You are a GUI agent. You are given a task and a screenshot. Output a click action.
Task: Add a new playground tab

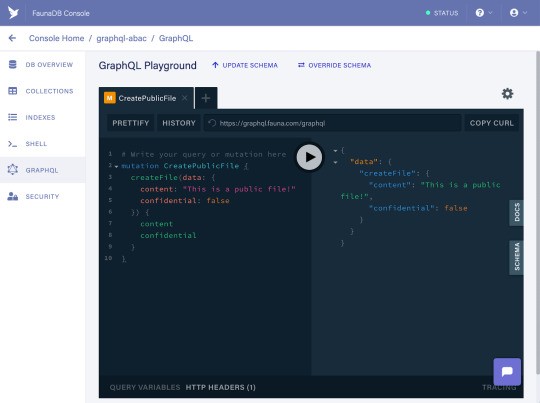(206, 98)
